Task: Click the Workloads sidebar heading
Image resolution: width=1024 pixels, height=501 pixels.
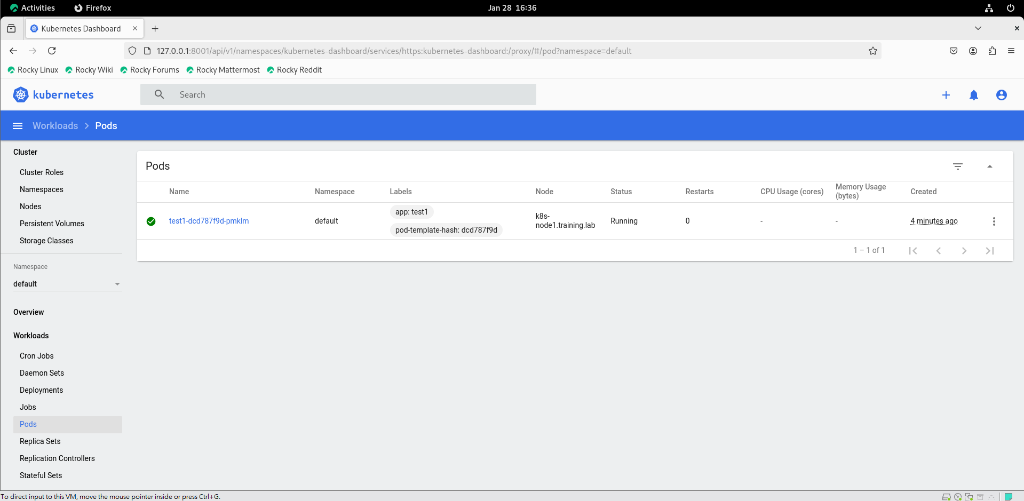Action: point(31,336)
